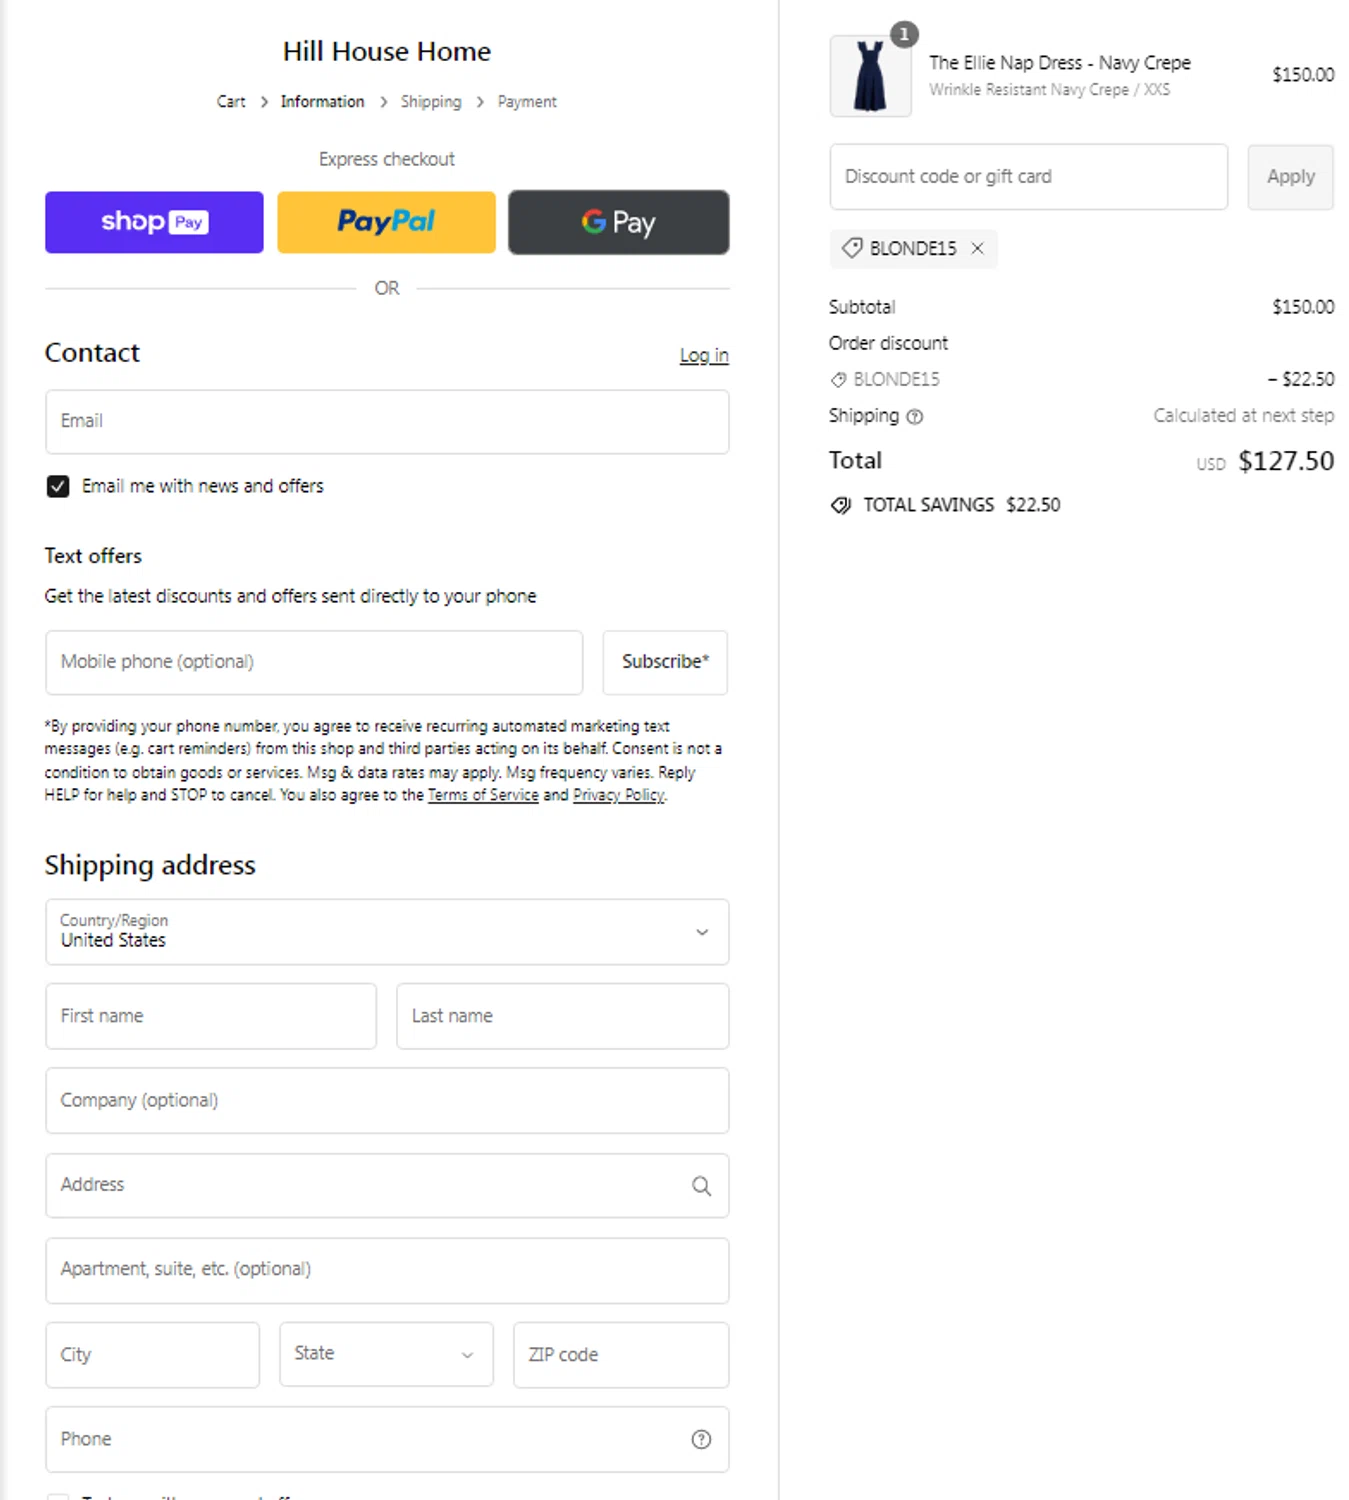
Task: Go back to Cart in the breadcrumb
Action: (x=231, y=102)
